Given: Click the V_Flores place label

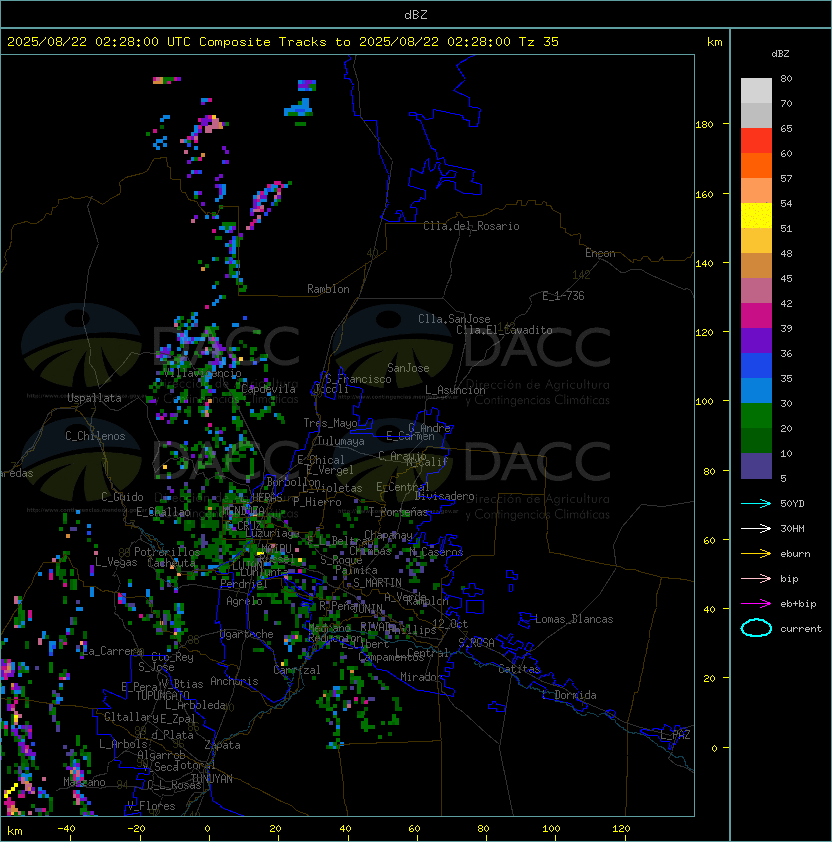Looking at the screenshot, I should pyautogui.click(x=151, y=806).
